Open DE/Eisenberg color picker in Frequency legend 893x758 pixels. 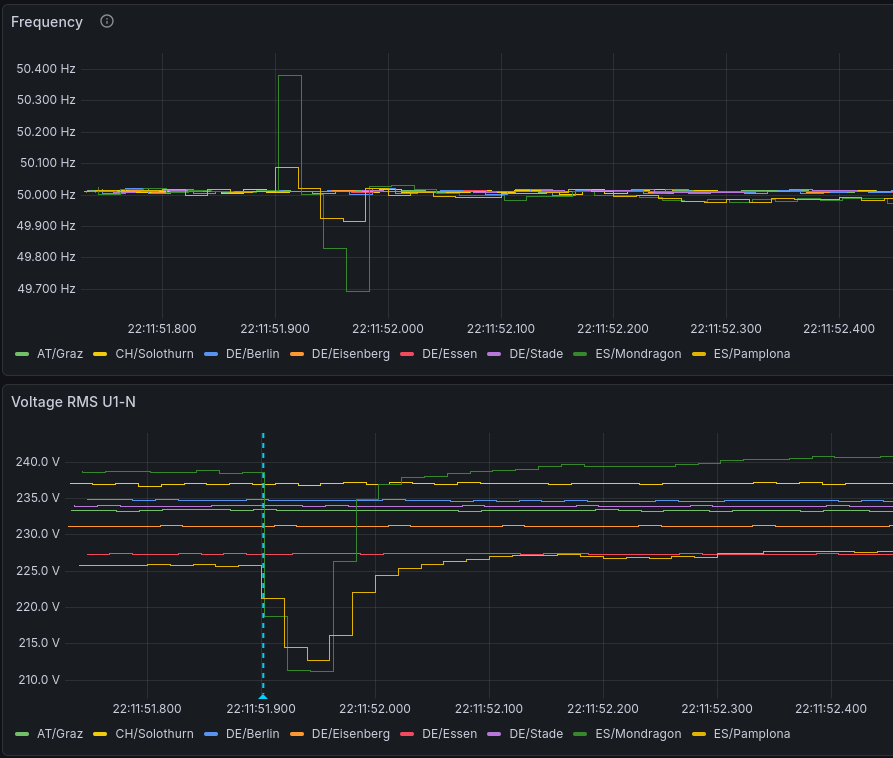coord(297,354)
